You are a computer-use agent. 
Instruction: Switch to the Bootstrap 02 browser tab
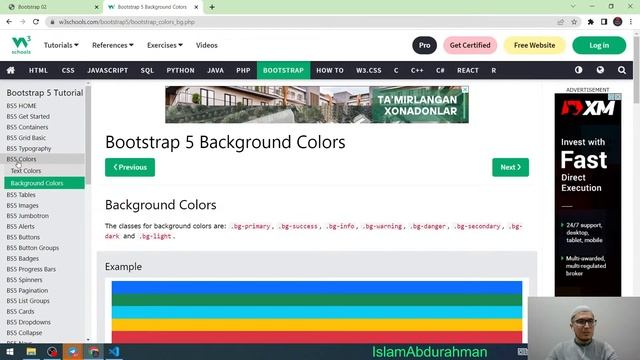click(52, 7)
